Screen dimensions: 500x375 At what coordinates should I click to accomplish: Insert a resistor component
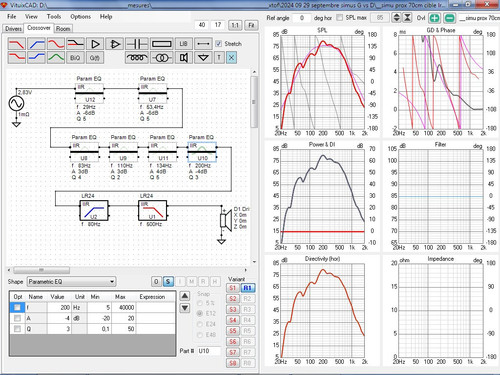[162, 44]
